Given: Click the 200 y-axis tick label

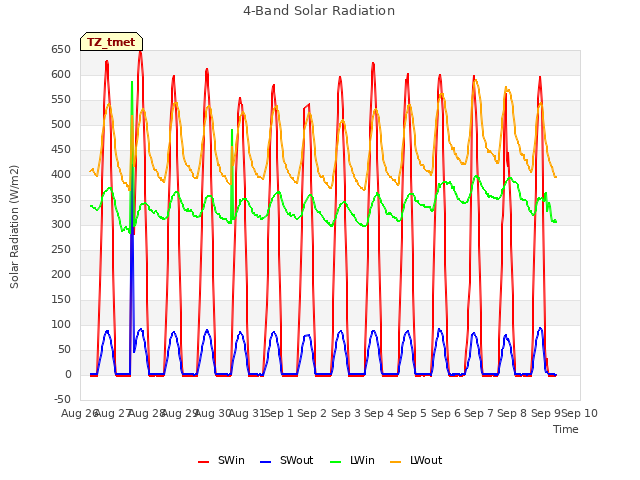Looking at the screenshot, I should pyautogui.click(x=61, y=275).
